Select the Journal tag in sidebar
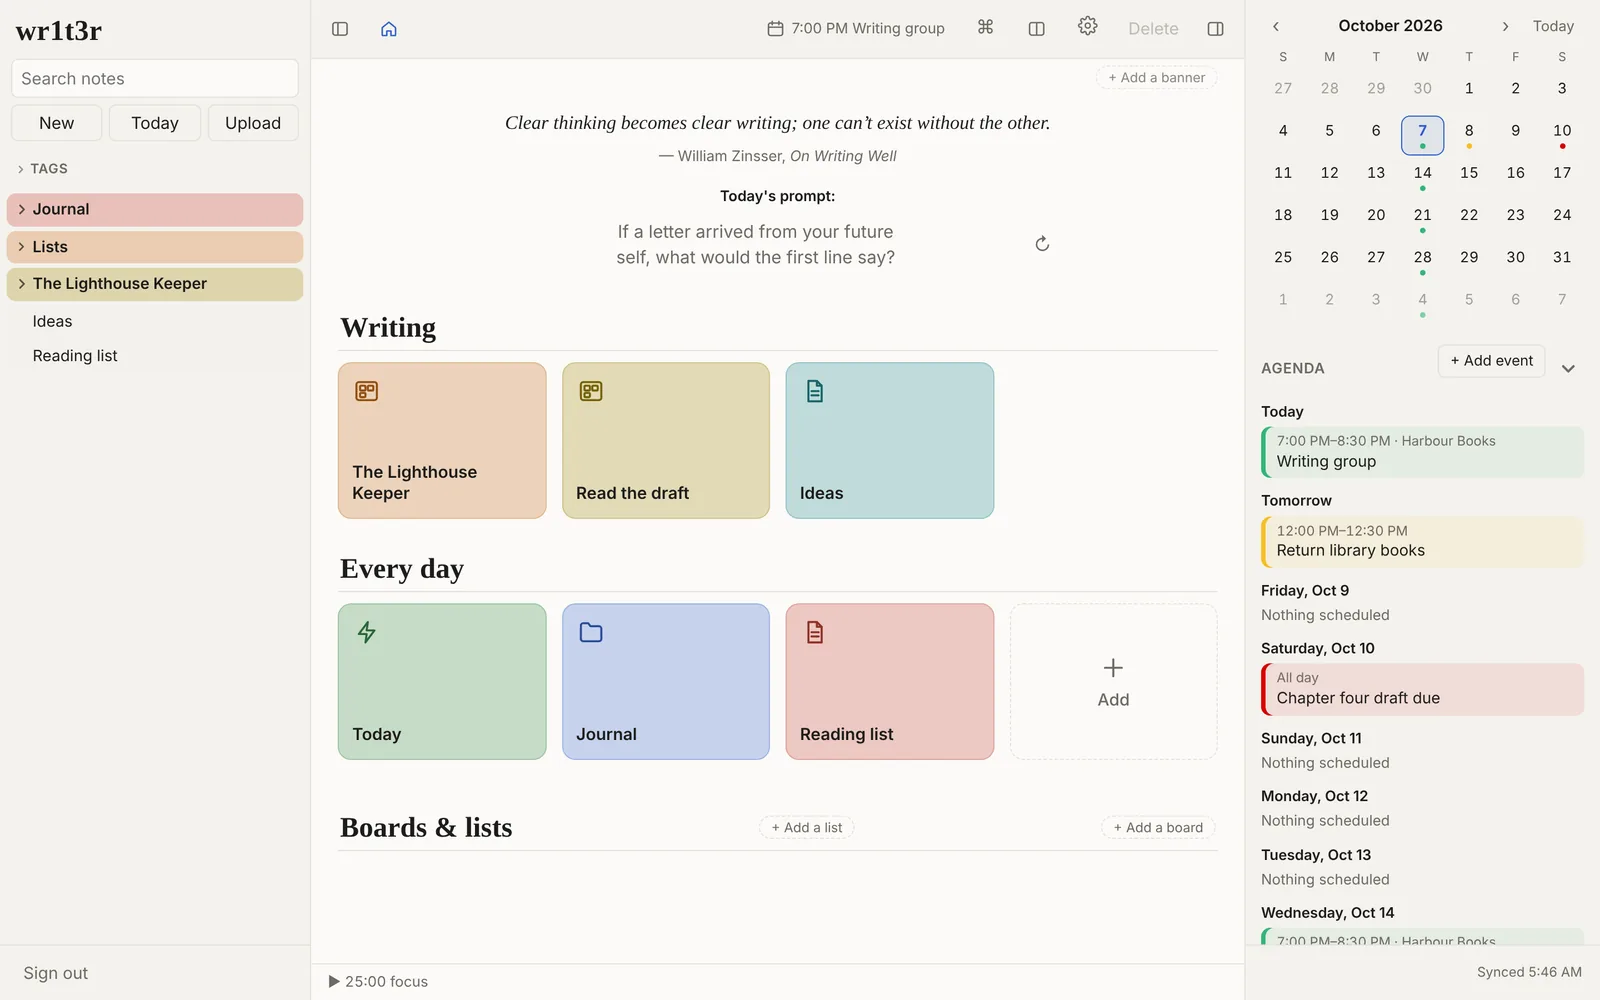The width and height of the screenshot is (1600, 1000). pos(155,210)
